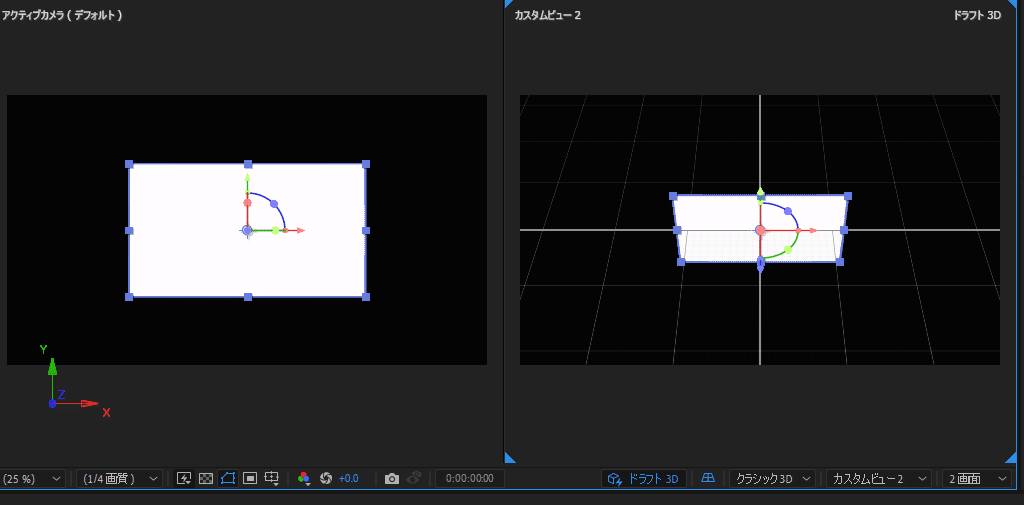Click the 0:00:00:00 timecode field
1024x505 pixels.
click(470, 478)
